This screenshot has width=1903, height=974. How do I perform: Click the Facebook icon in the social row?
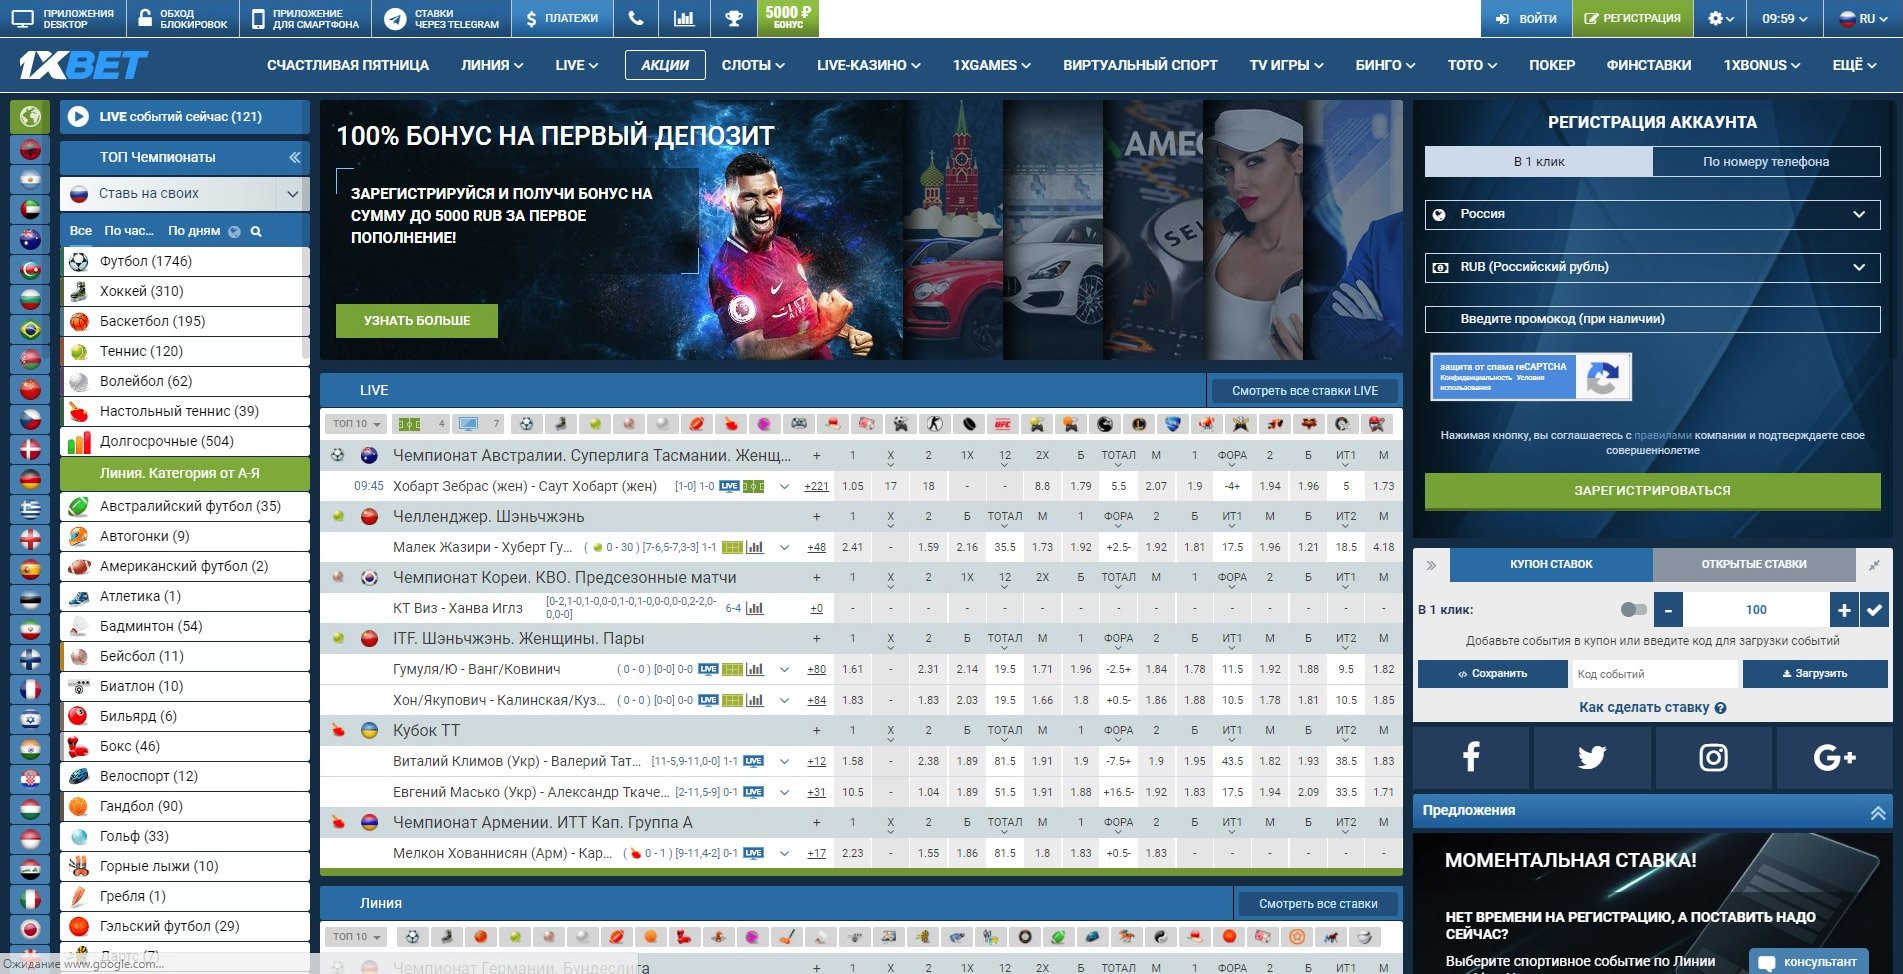tap(1470, 757)
